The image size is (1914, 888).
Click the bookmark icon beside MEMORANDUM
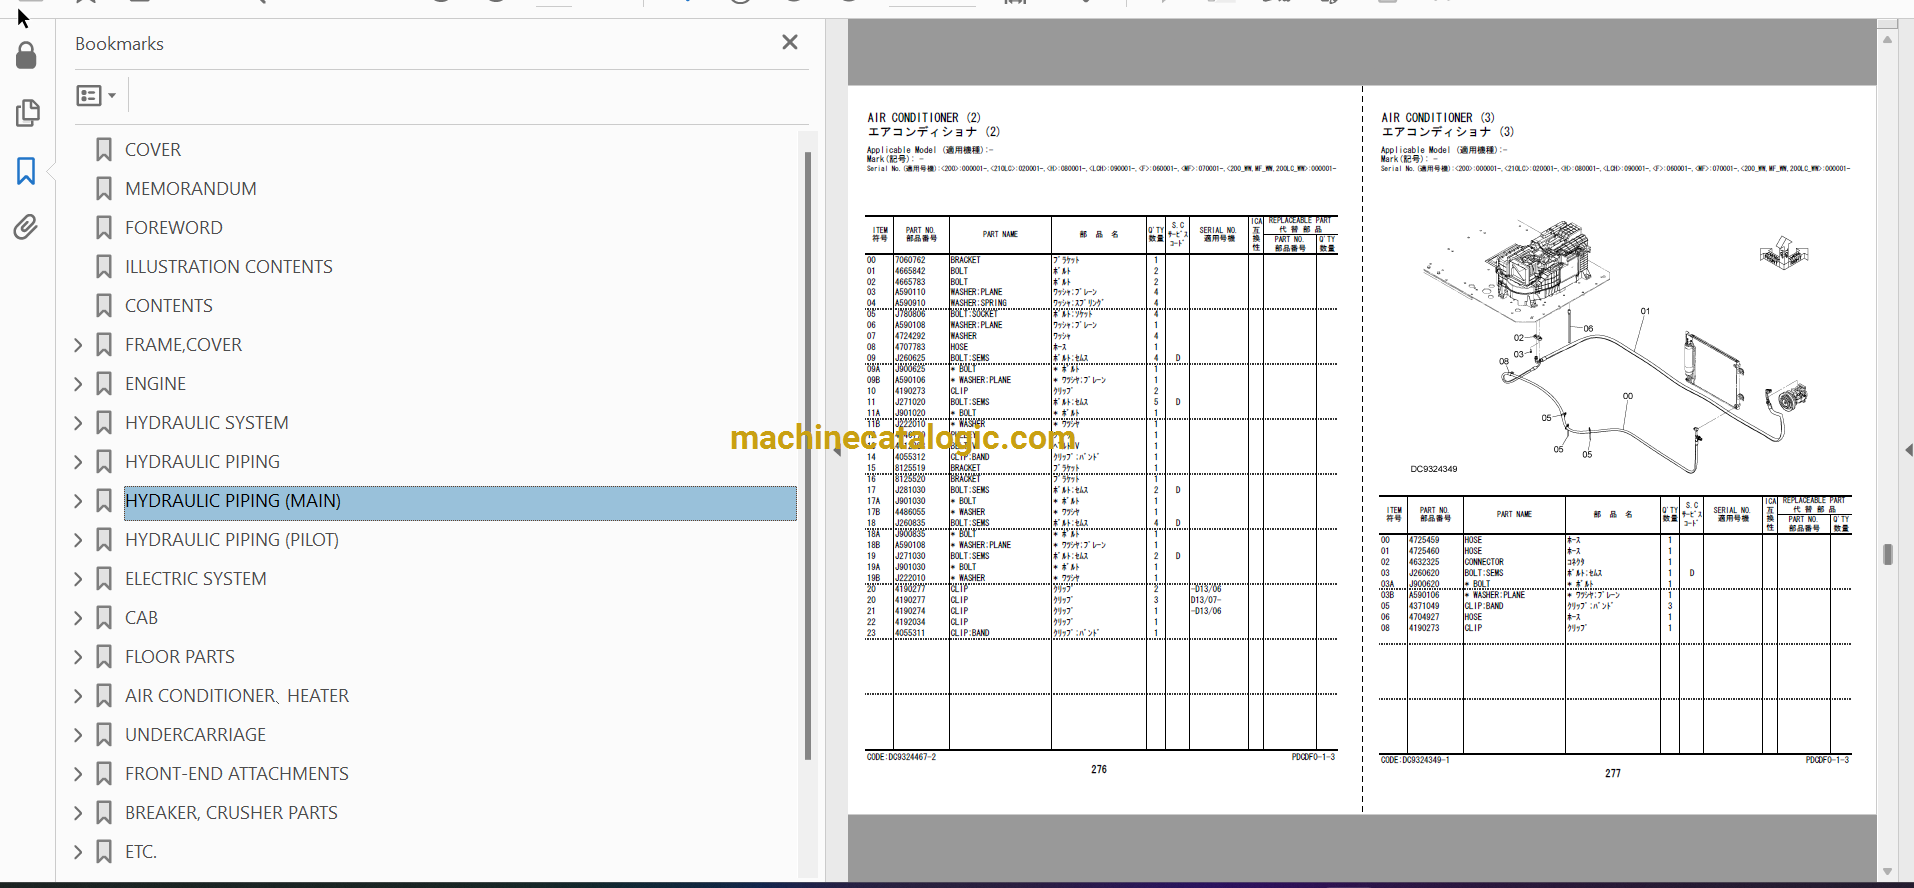click(x=104, y=189)
